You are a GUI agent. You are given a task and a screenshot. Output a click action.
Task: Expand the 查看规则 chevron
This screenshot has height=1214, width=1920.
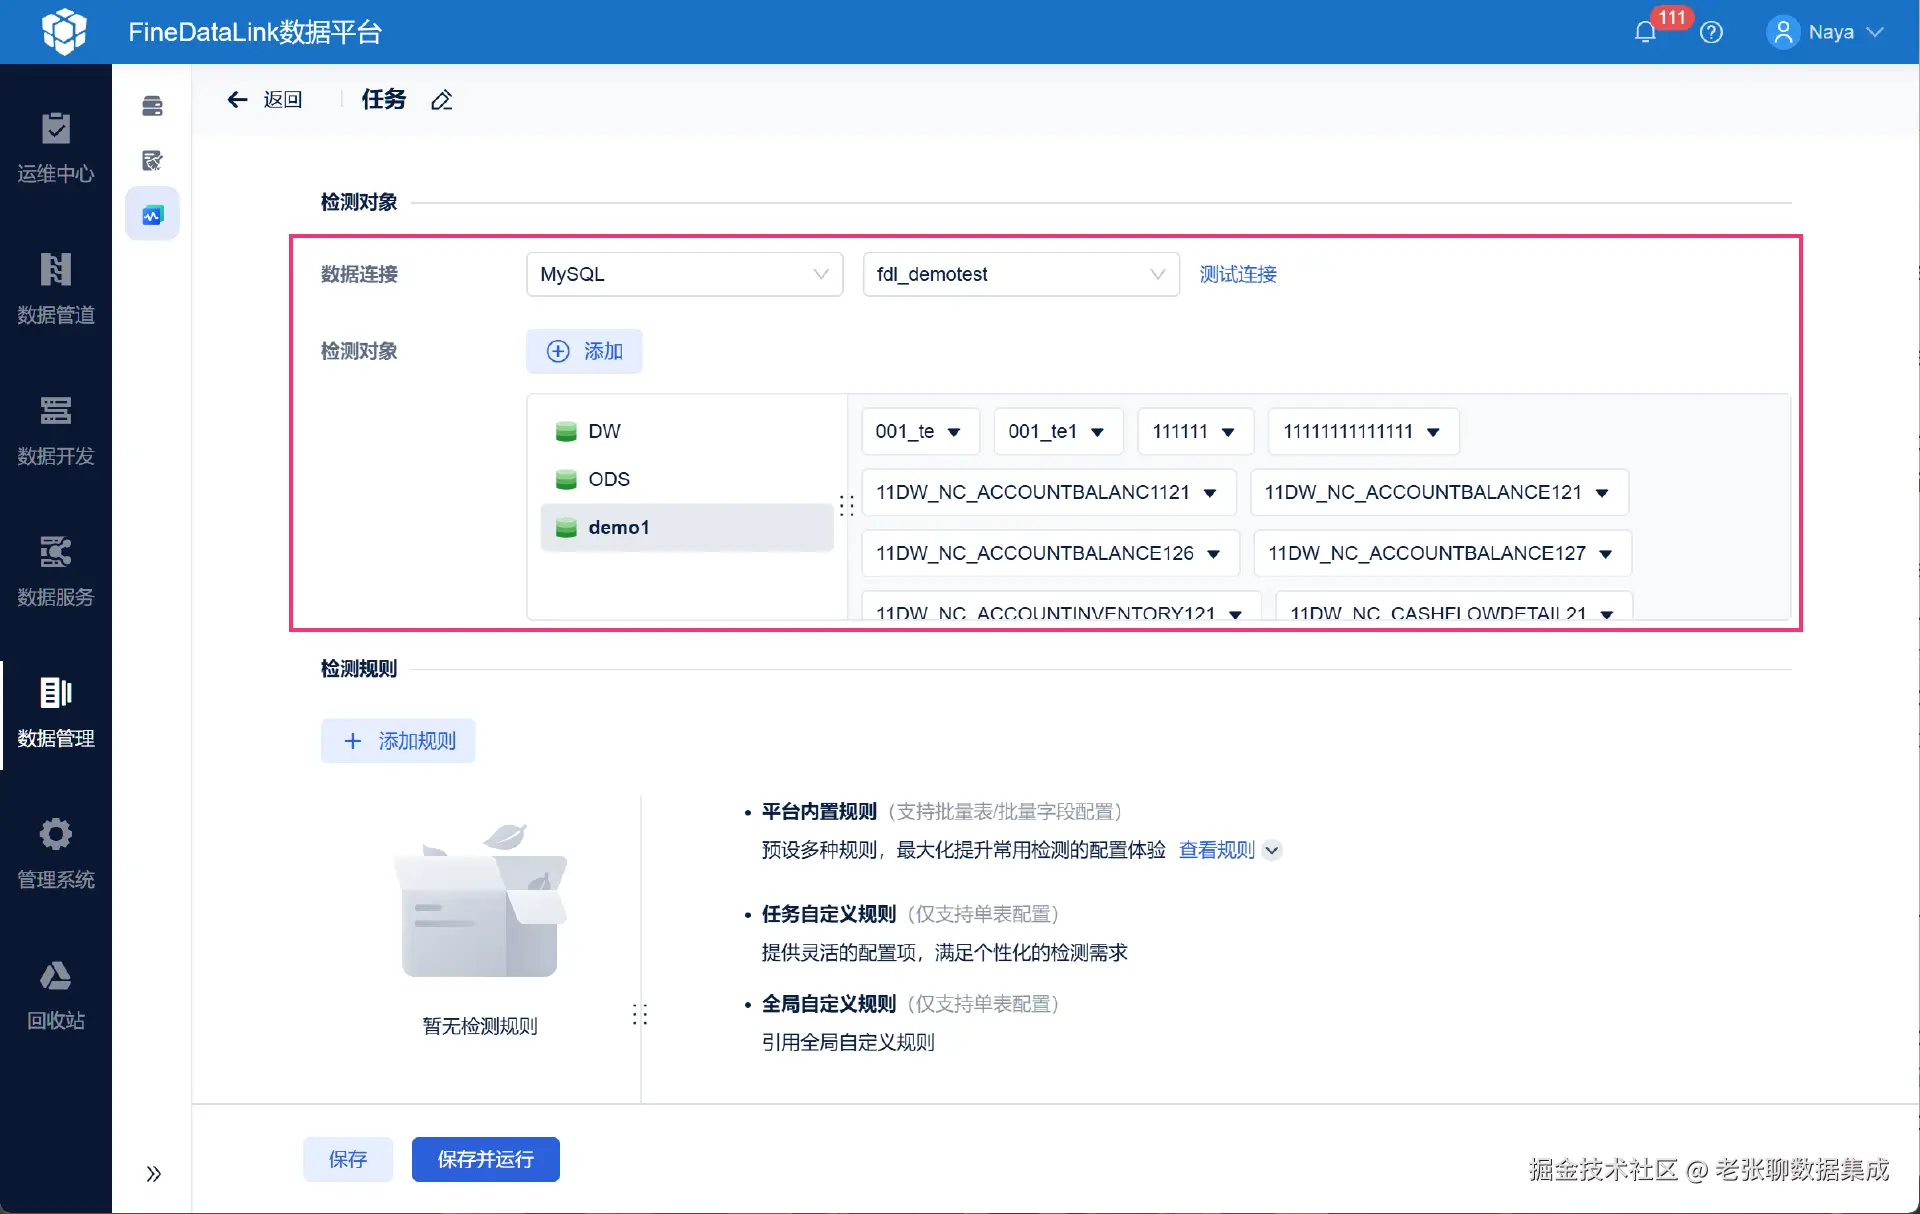[x=1272, y=851]
